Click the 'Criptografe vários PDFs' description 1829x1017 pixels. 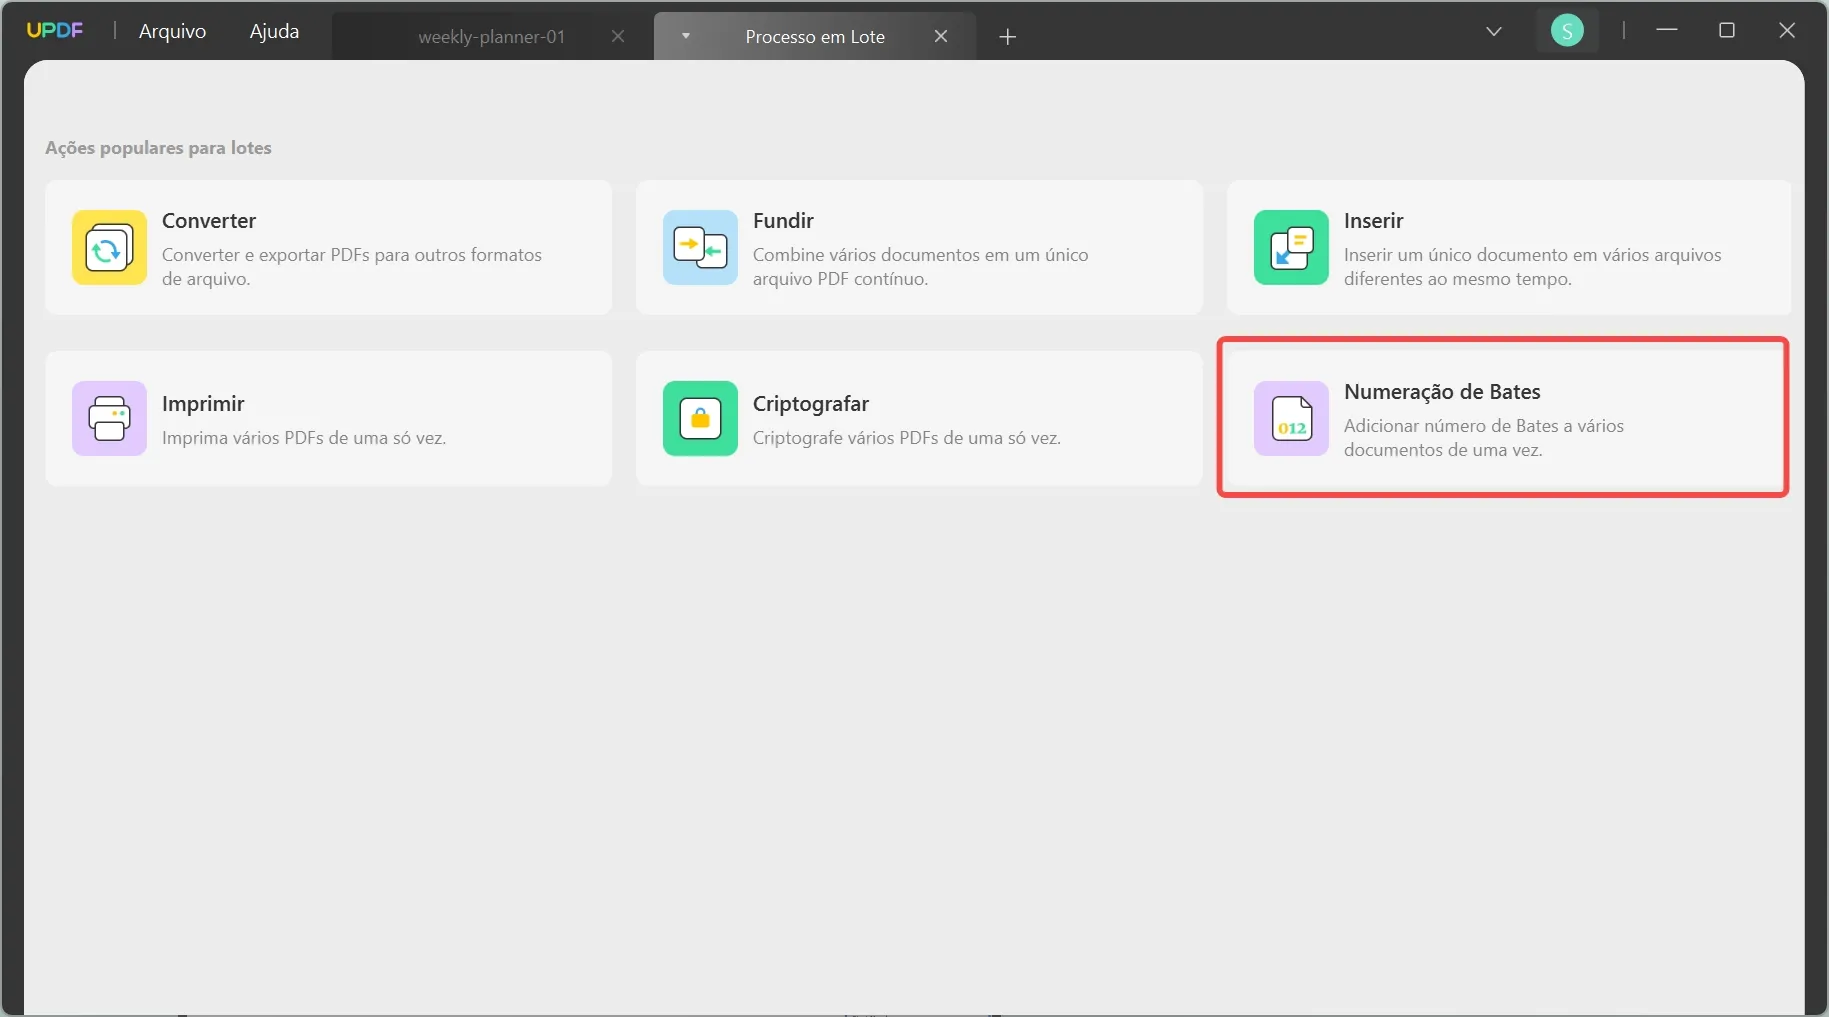[x=907, y=438]
